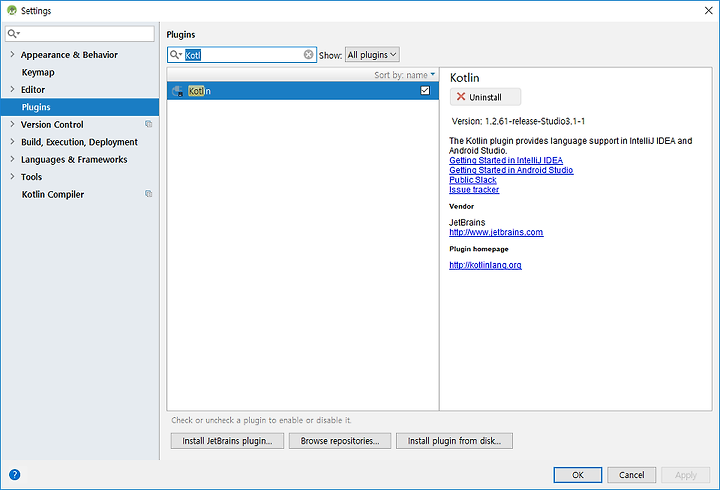Click the settings search input field
720x490 pixels.
[x=80, y=34]
